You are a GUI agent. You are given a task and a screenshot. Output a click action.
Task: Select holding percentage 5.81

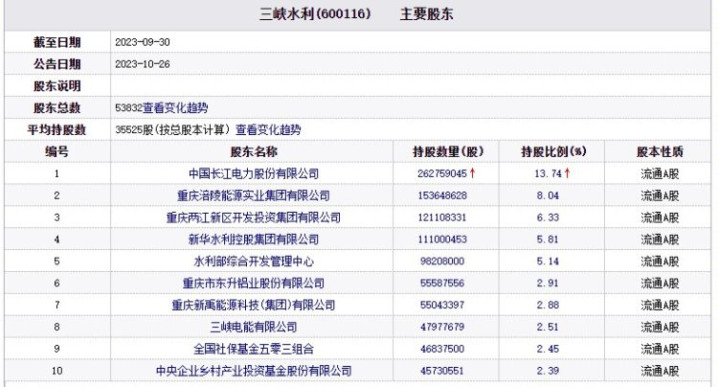(548, 240)
